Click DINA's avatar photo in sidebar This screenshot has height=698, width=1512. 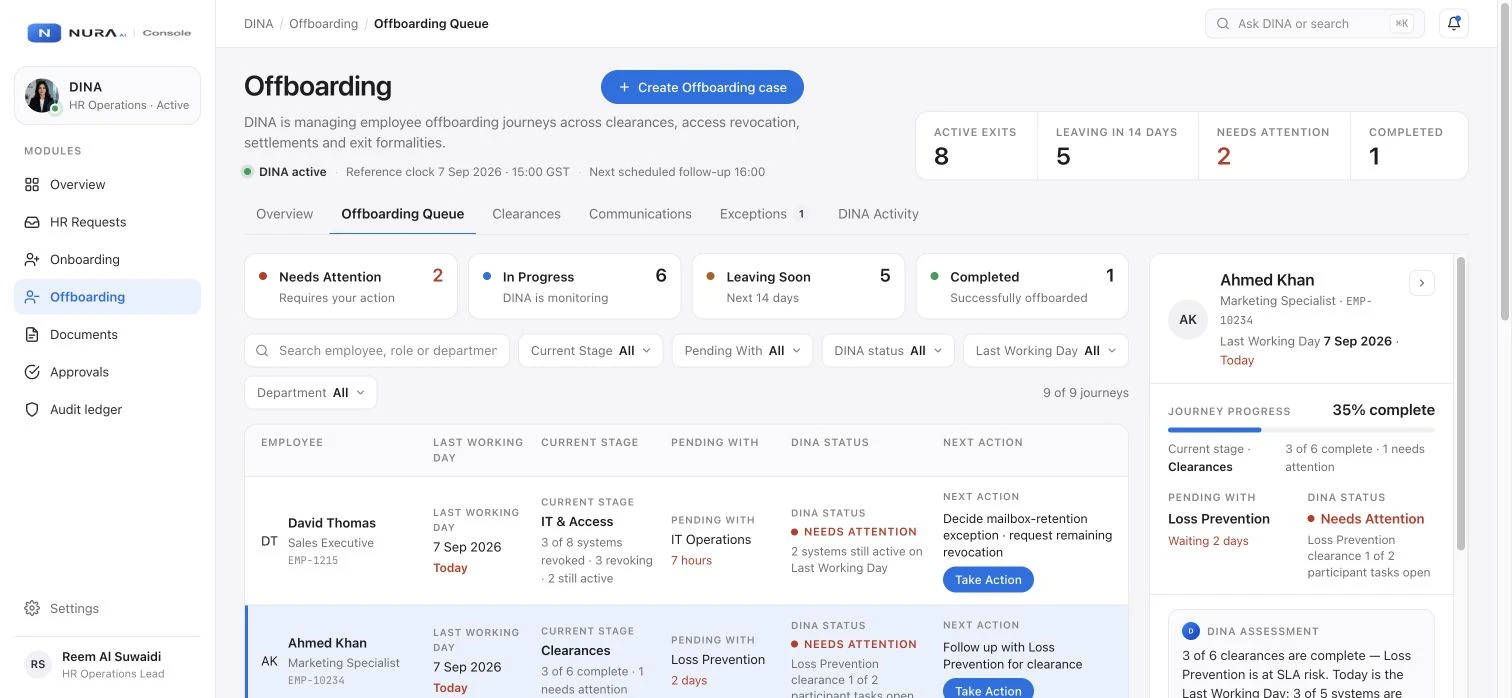42,96
